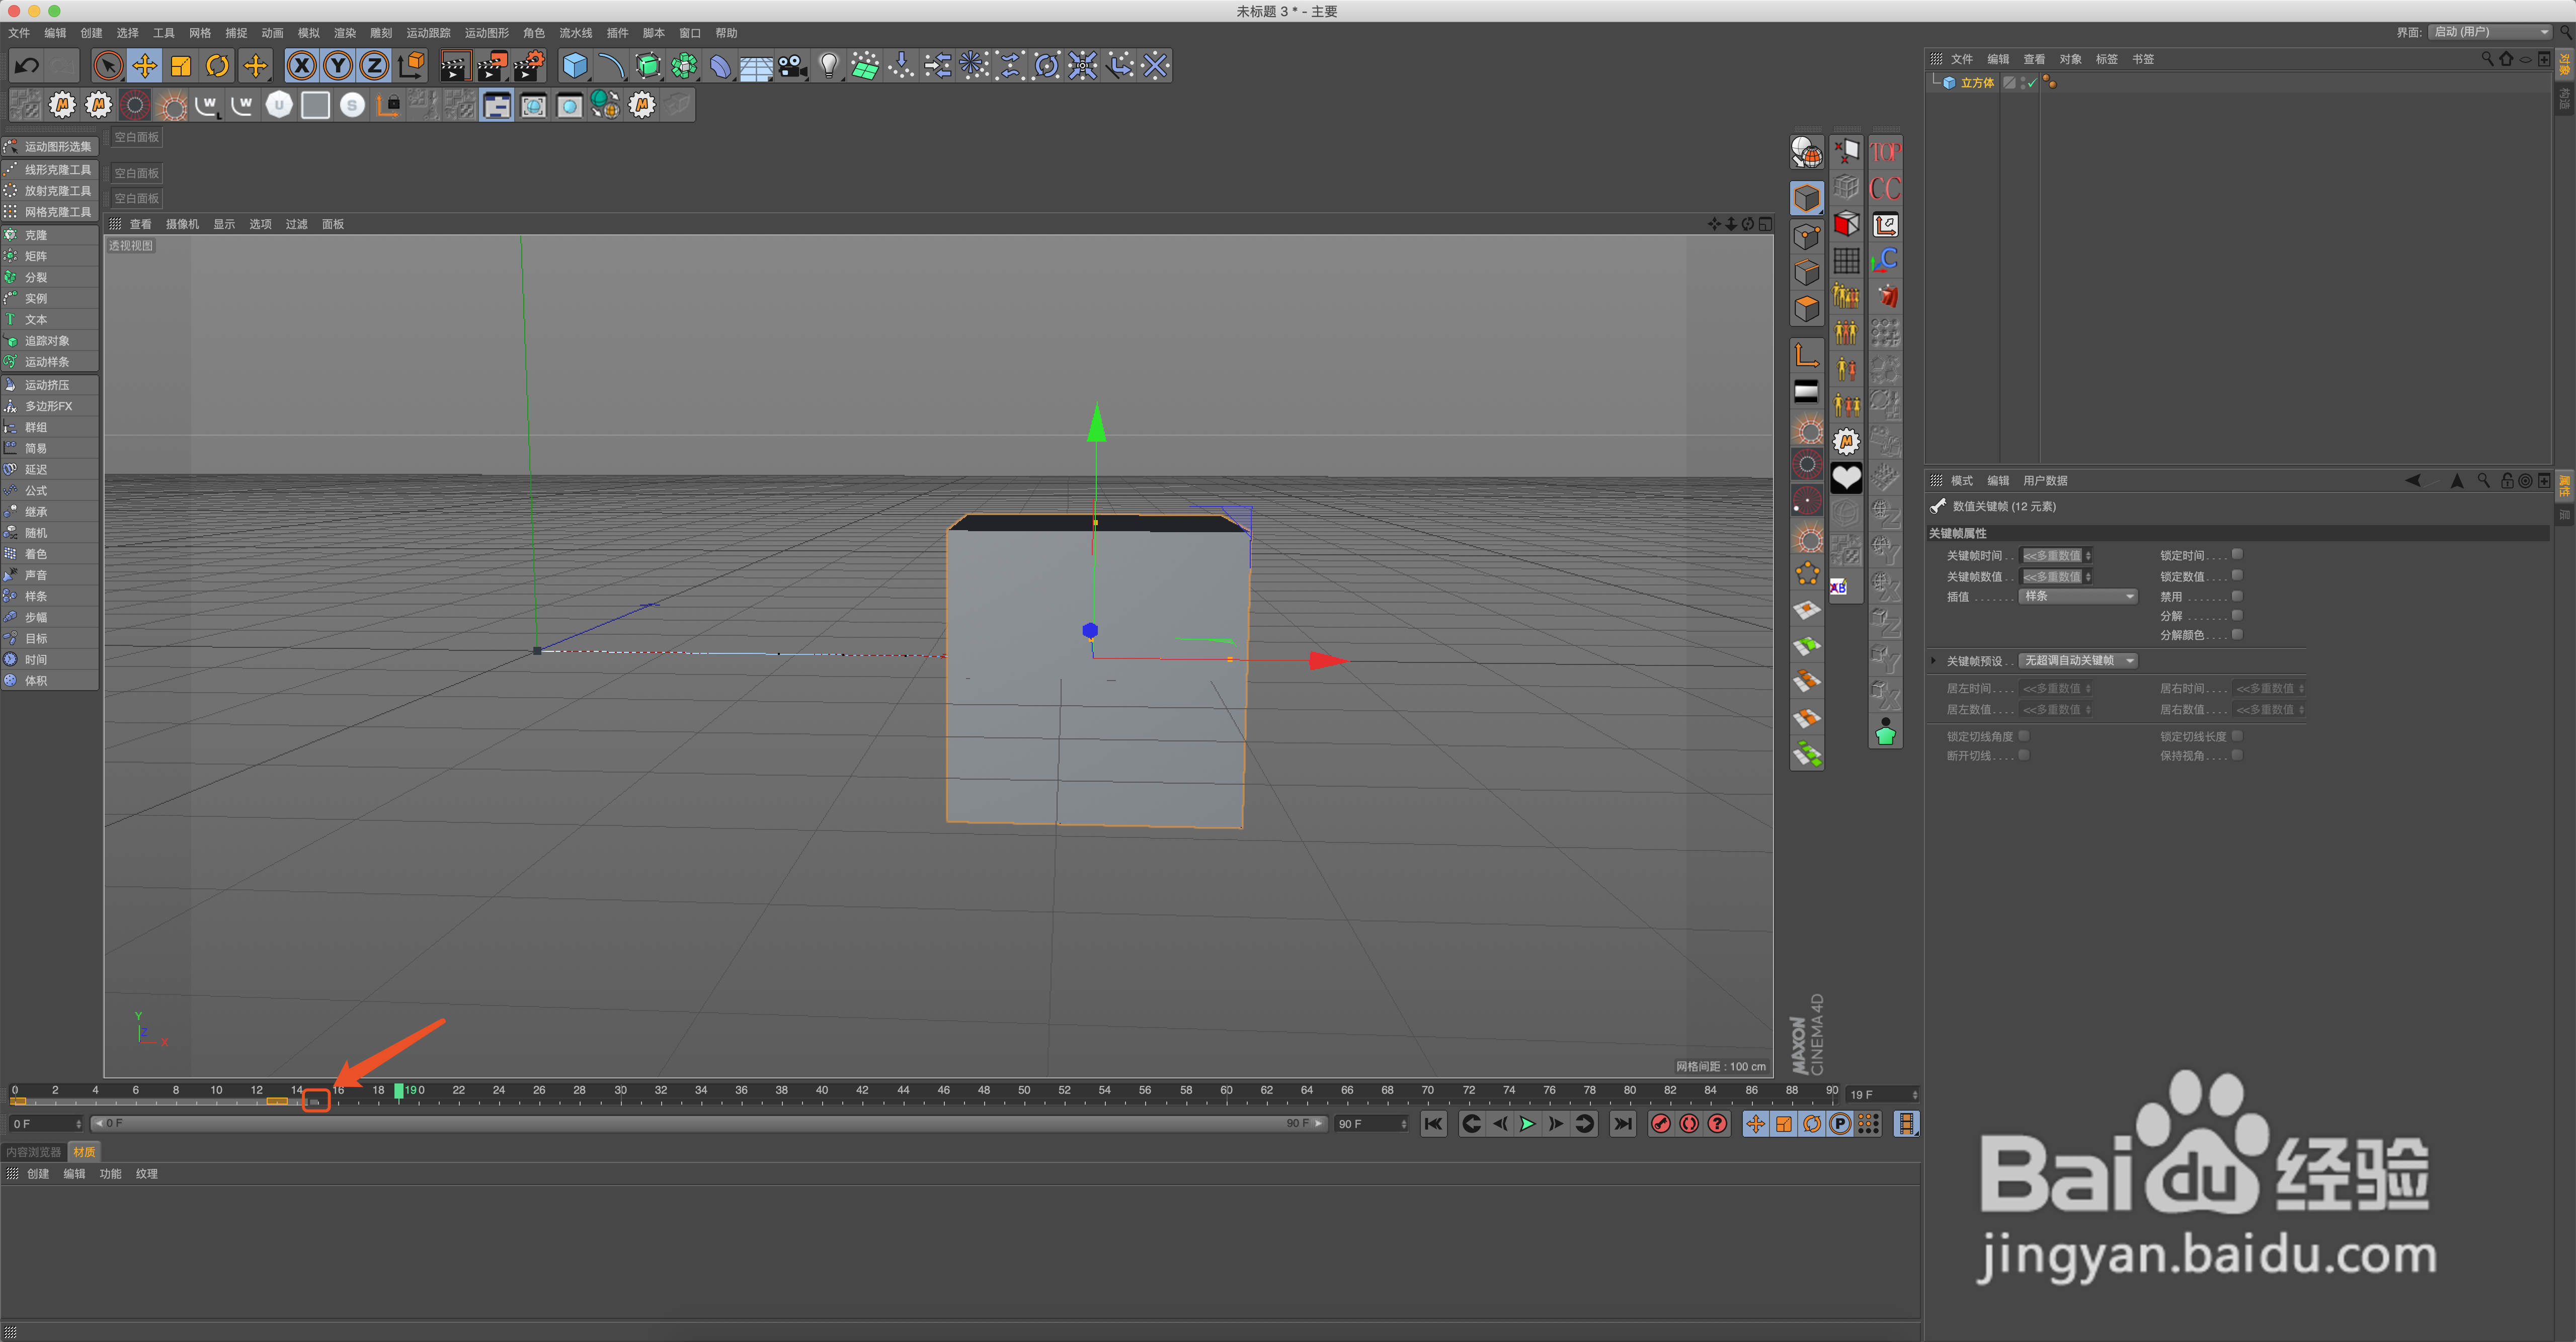Switch to the 材质 tab
Image resolution: width=2576 pixels, height=1342 pixels.
84,1152
